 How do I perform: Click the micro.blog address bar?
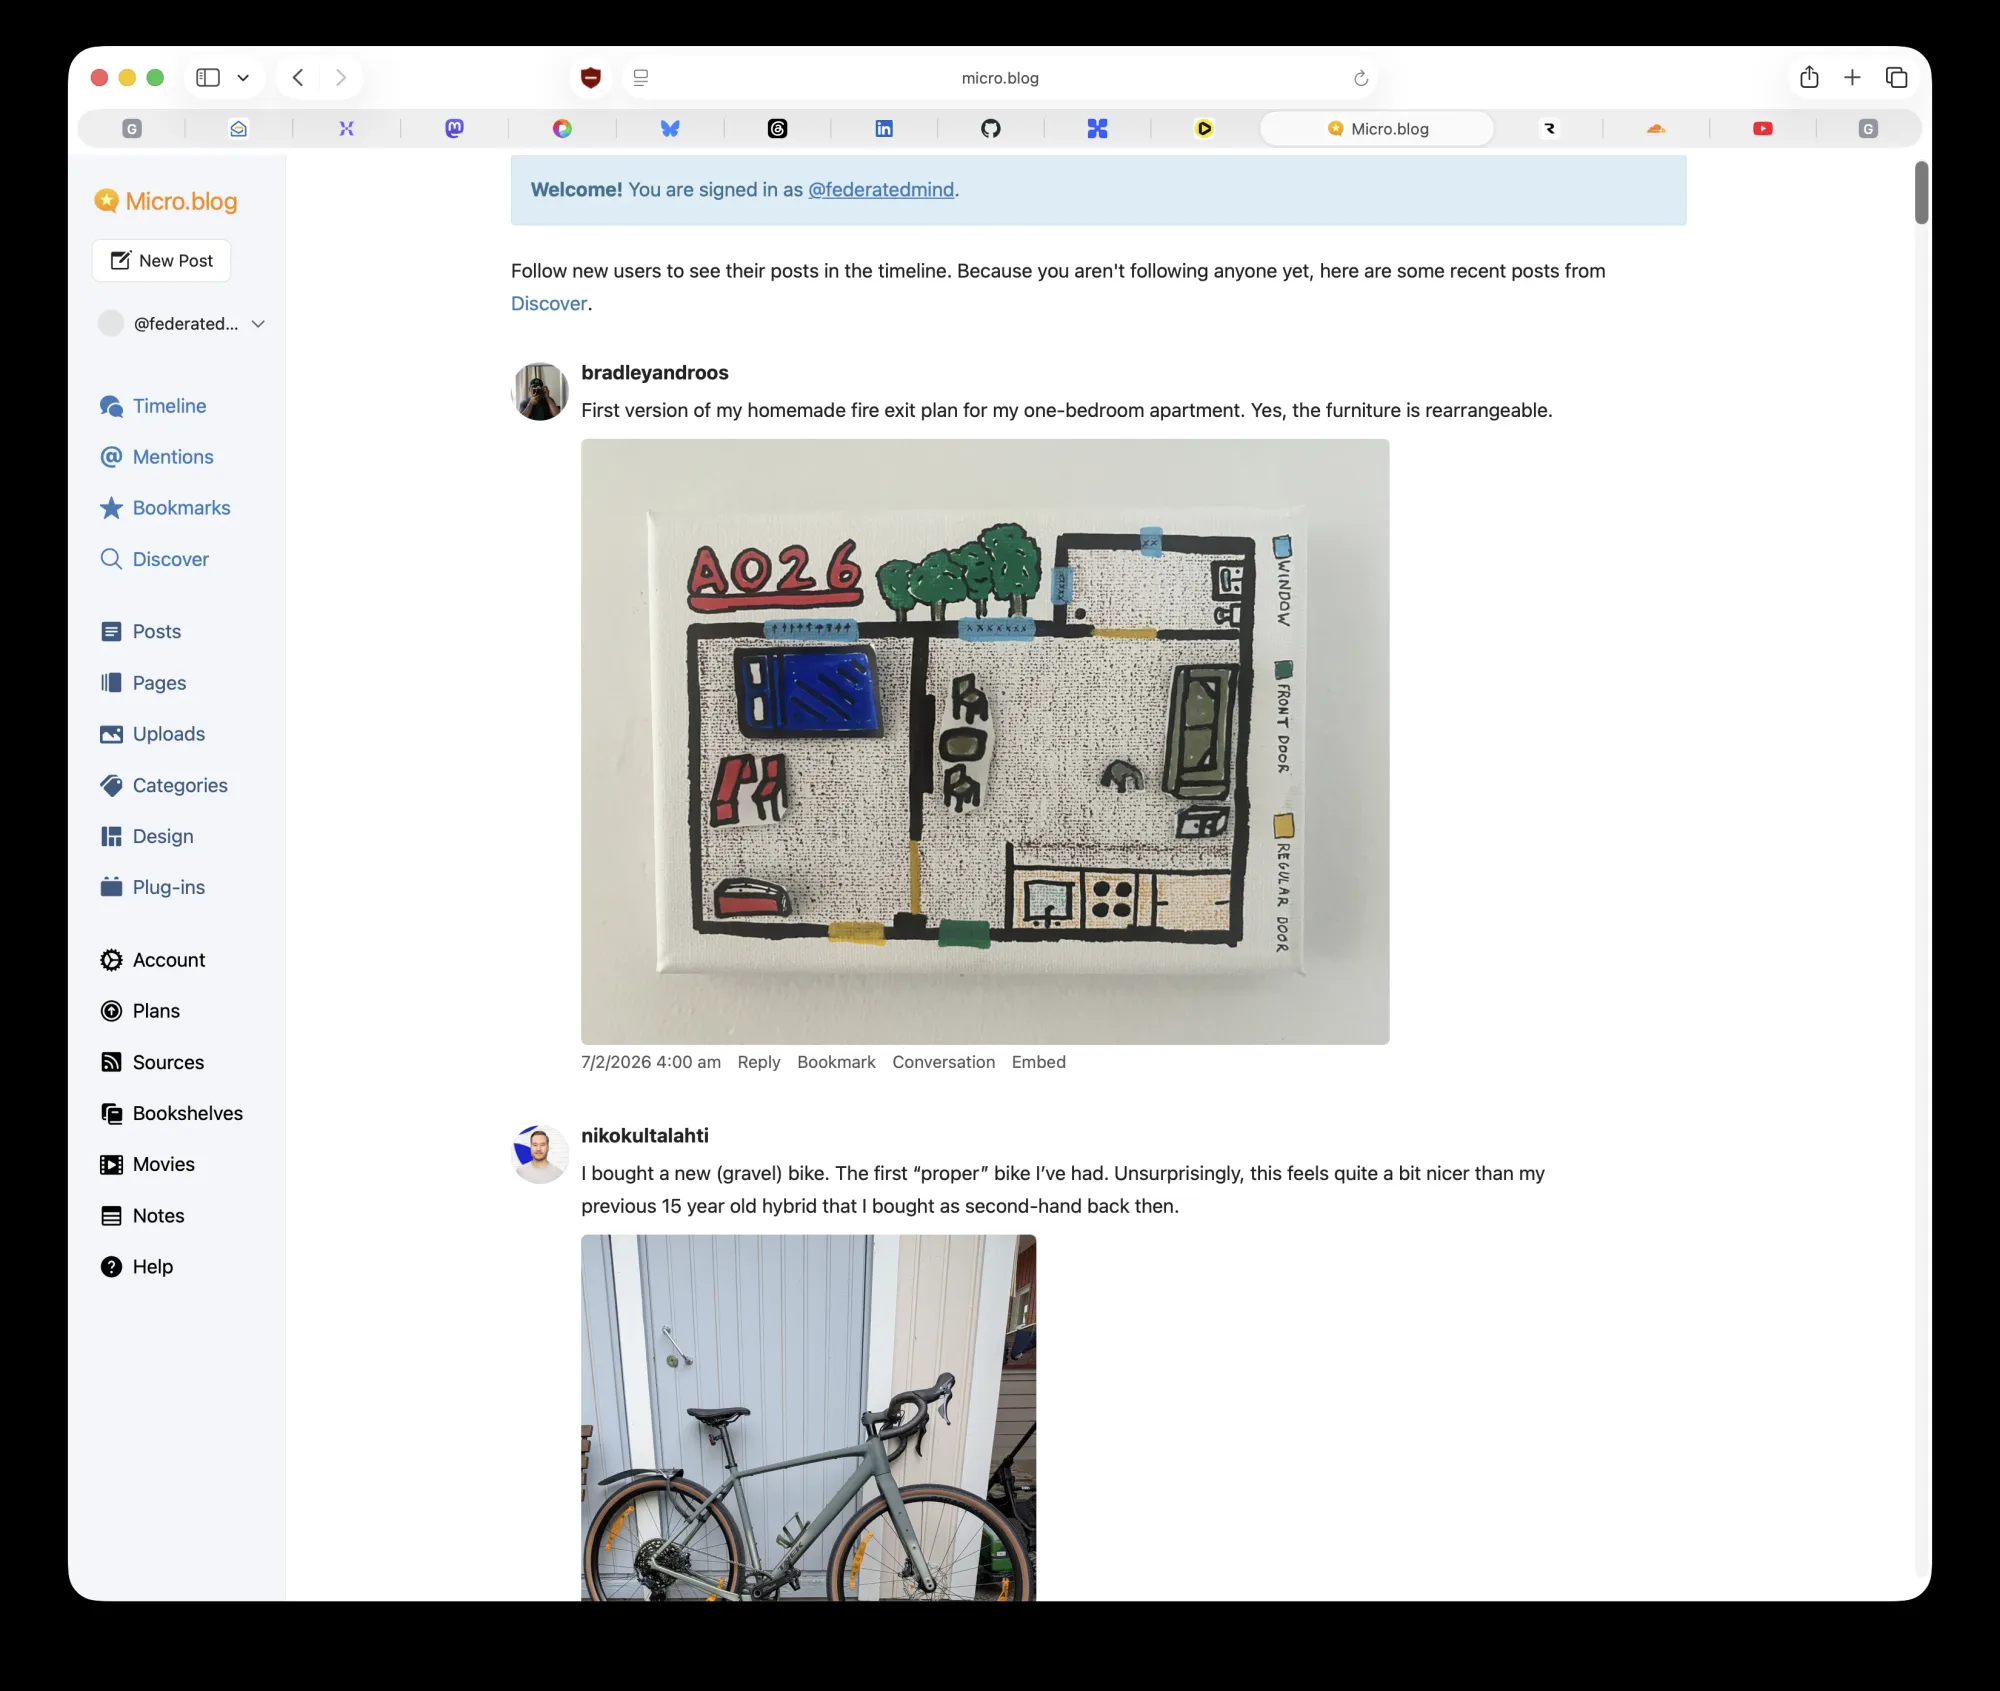tap(1000, 78)
